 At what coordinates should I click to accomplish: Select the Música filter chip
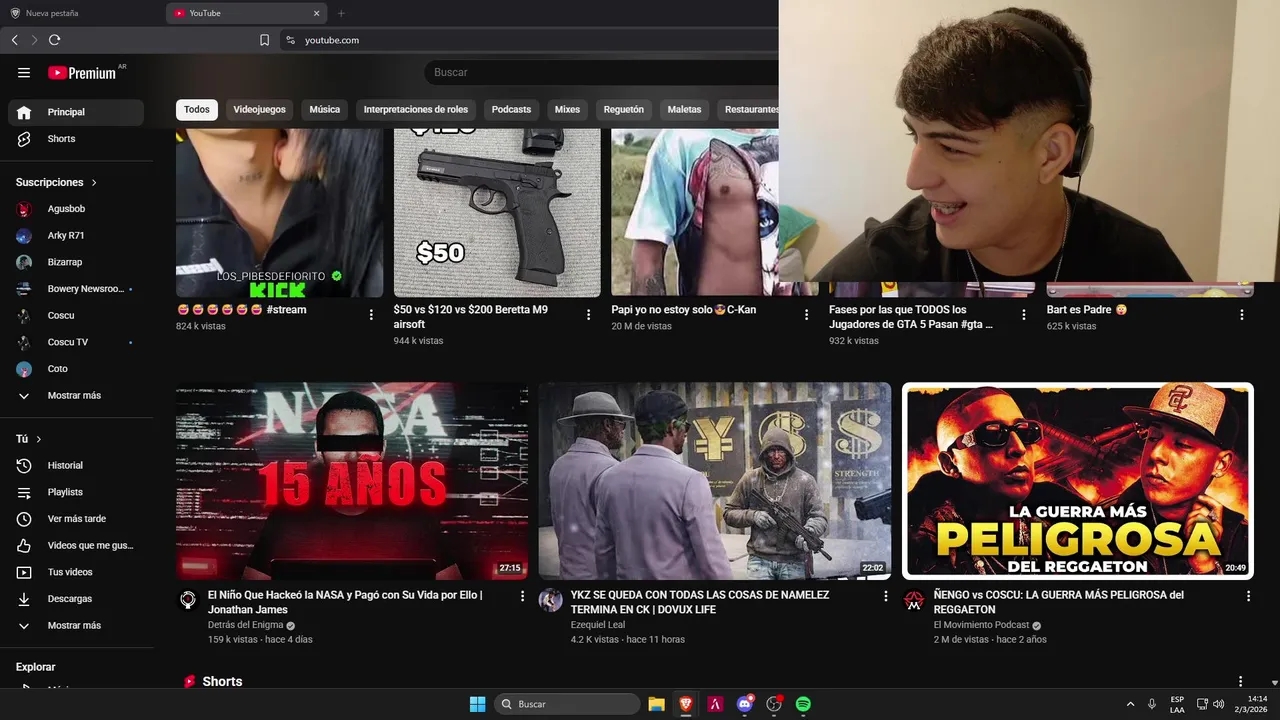click(x=325, y=109)
